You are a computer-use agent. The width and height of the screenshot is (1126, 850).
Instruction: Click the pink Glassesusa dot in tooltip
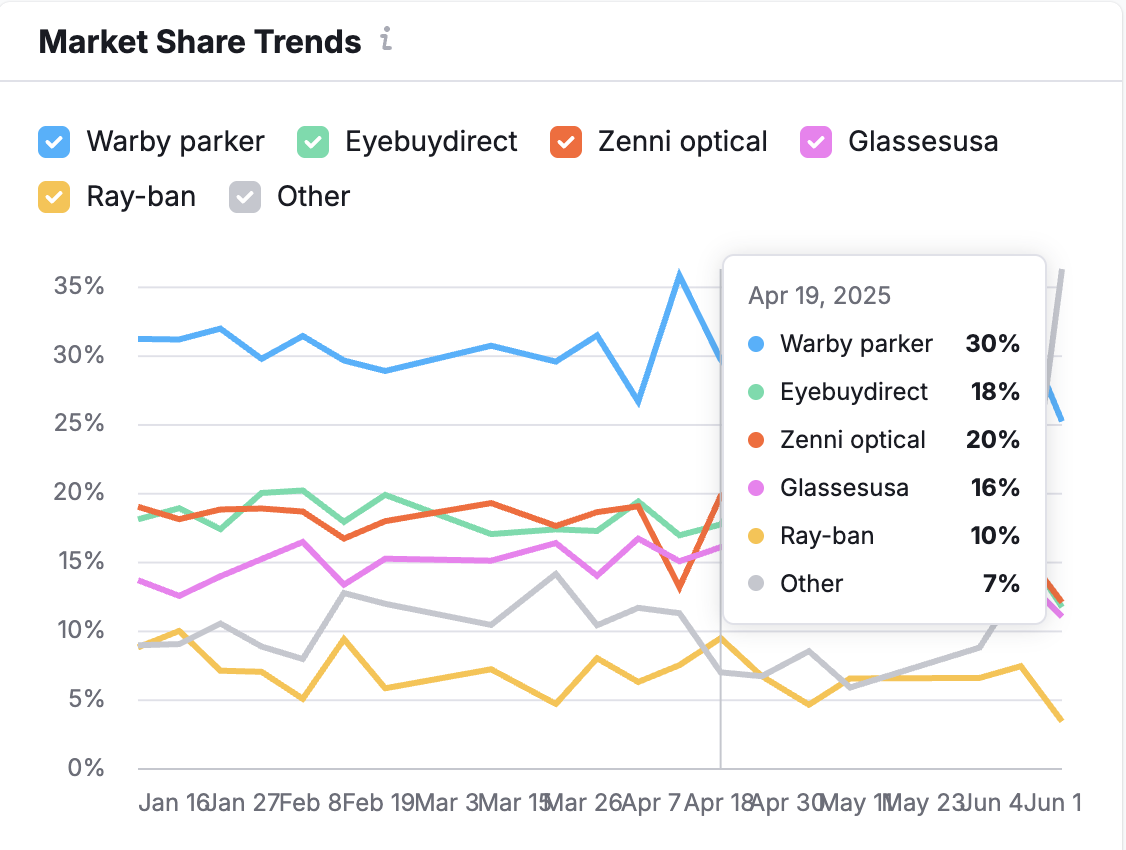(x=756, y=487)
